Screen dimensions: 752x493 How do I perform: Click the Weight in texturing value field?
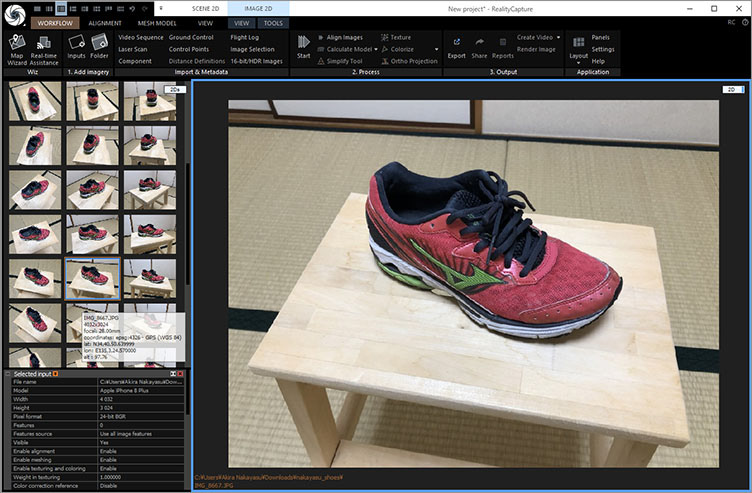(x=141, y=477)
